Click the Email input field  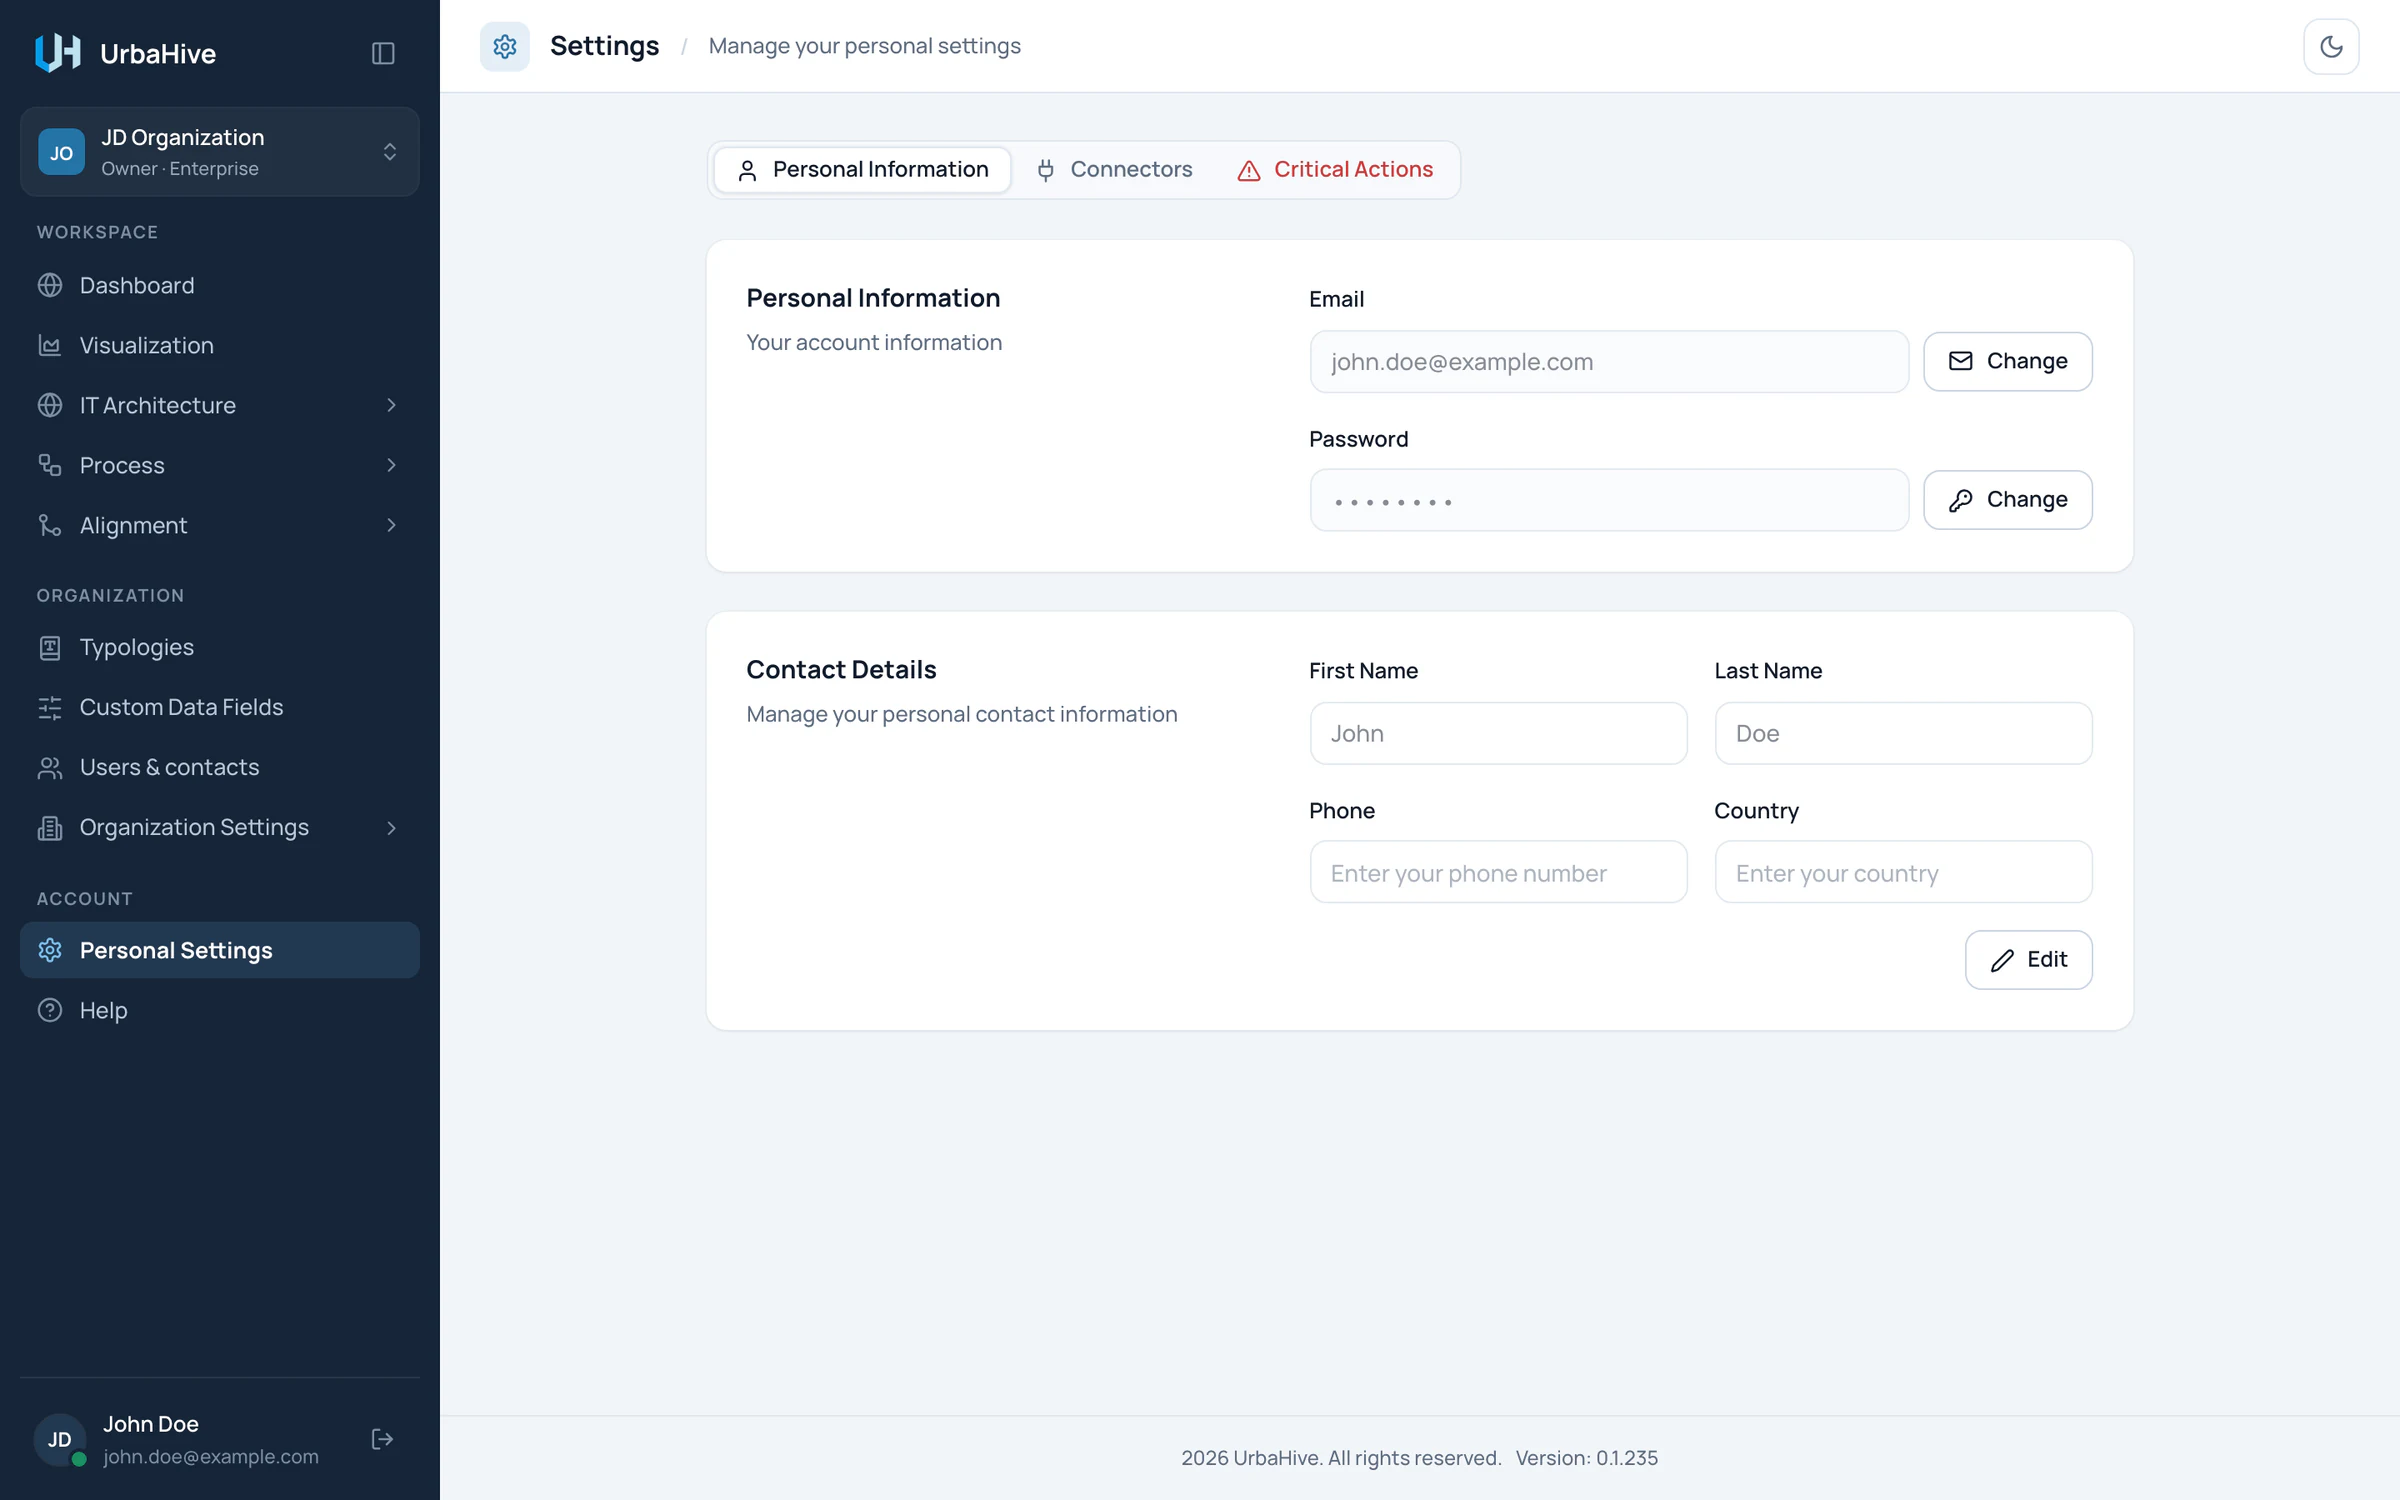coord(1609,362)
